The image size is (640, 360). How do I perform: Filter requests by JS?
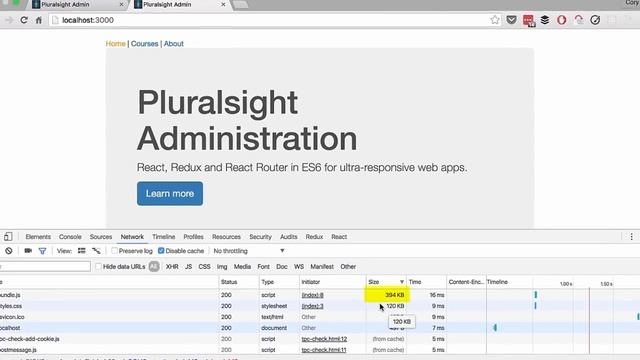(x=189, y=267)
